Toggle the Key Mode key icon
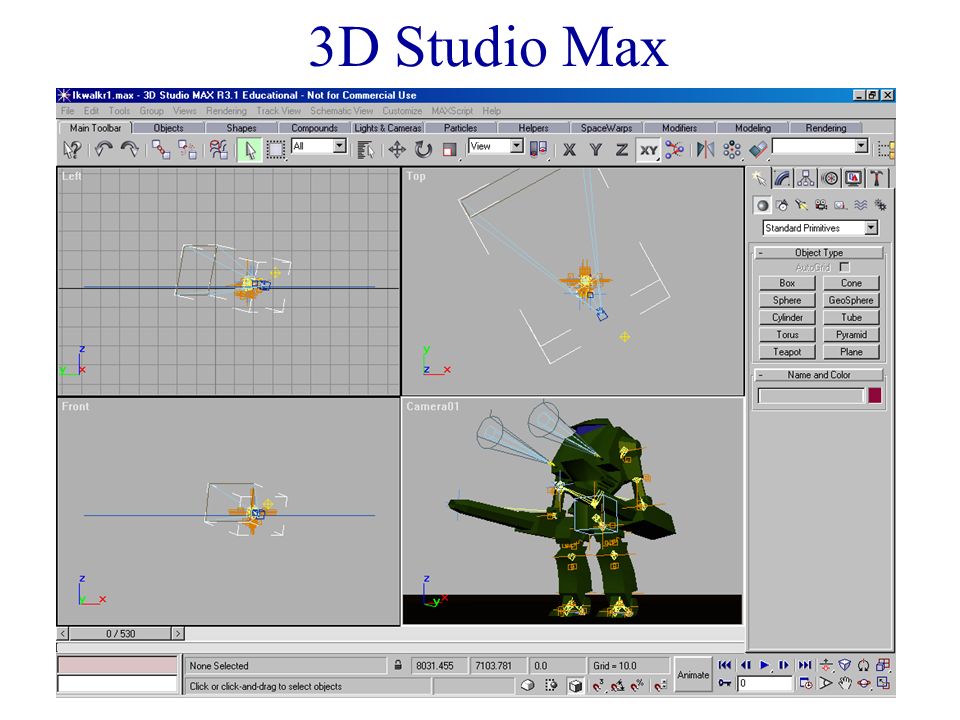The image size is (960, 720). tap(724, 683)
